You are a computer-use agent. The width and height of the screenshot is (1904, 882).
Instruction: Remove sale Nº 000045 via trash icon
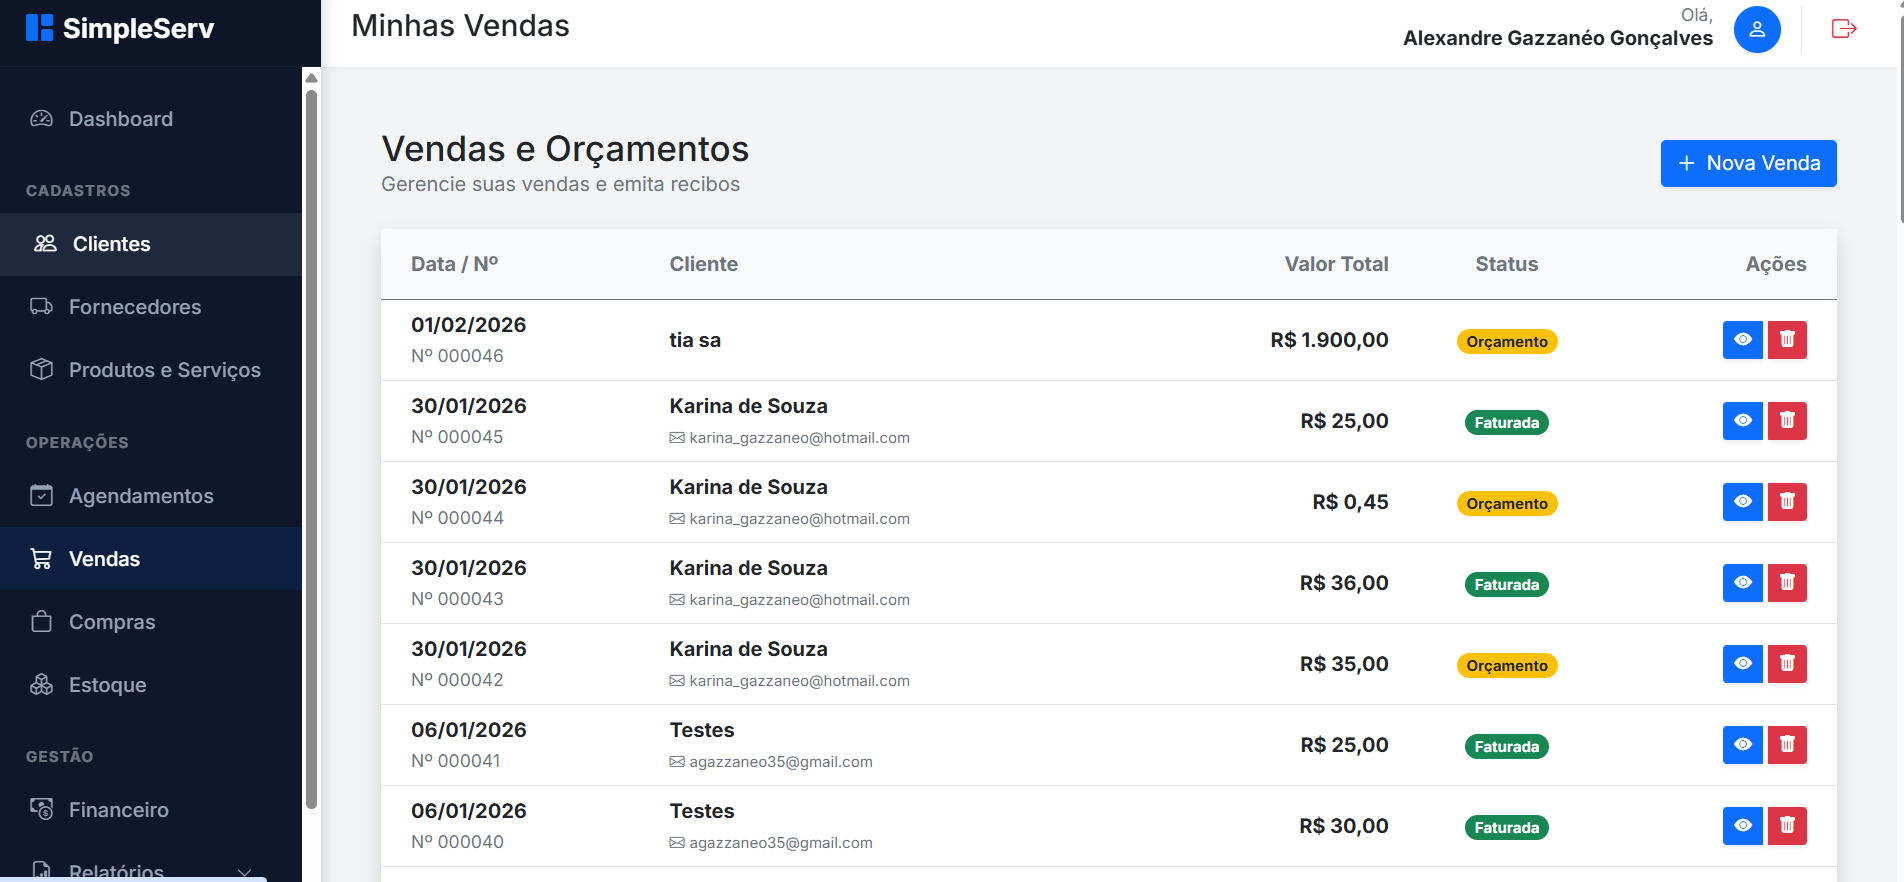click(1786, 421)
